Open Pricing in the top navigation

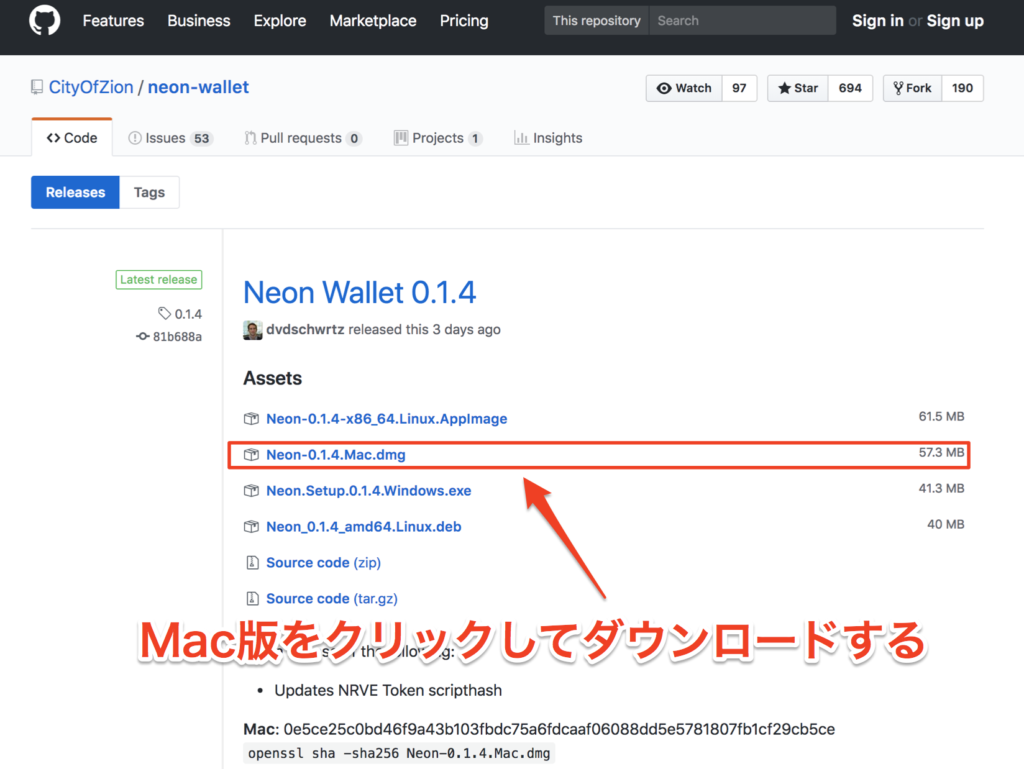coord(464,21)
